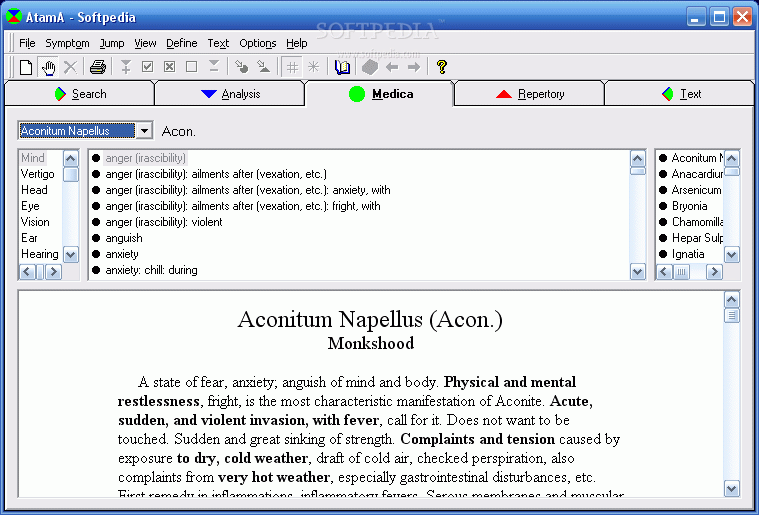Click the back arrow toolbar icon
This screenshot has height=515, width=759.
(x=392, y=67)
